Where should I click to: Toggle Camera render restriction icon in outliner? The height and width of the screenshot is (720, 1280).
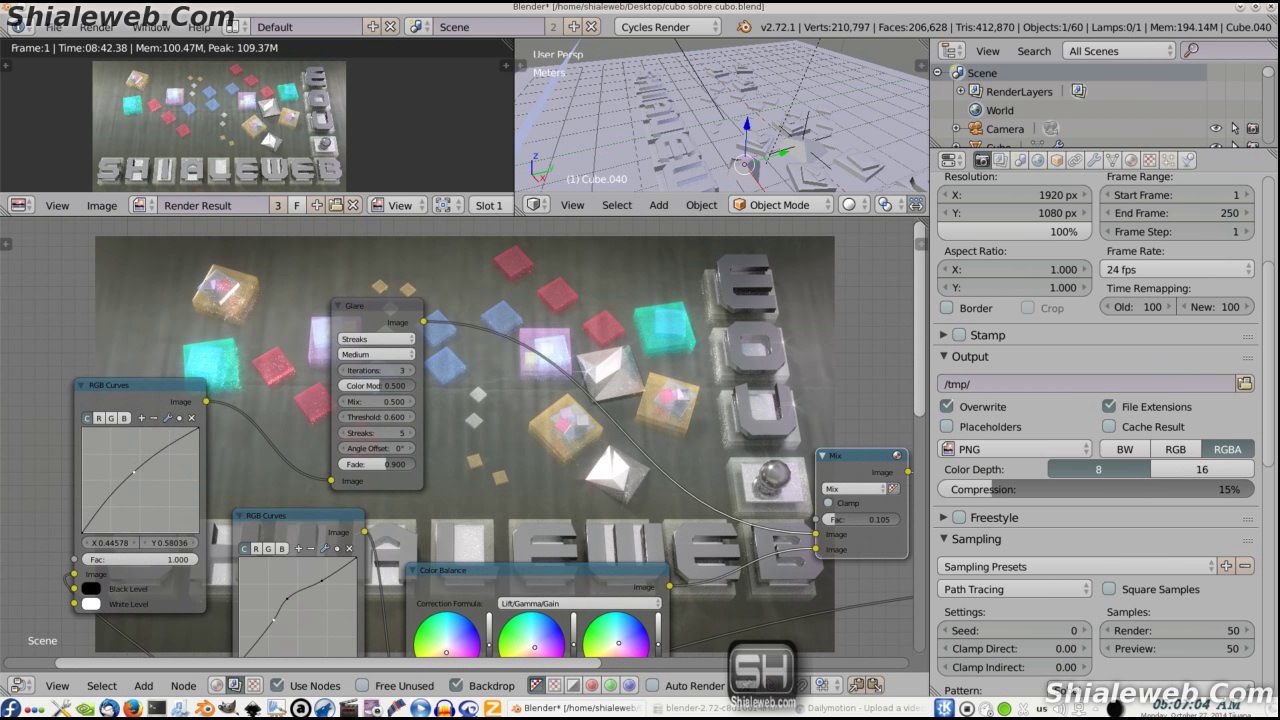coord(1252,129)
